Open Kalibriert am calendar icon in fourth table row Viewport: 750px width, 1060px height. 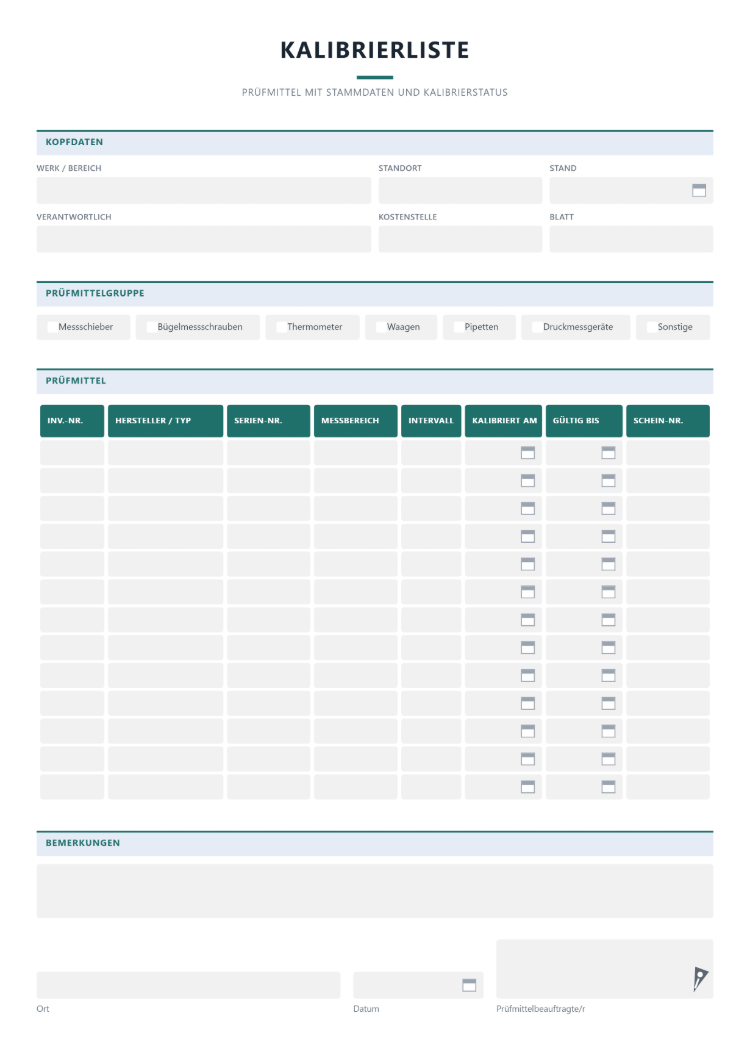tap(528, 536)
